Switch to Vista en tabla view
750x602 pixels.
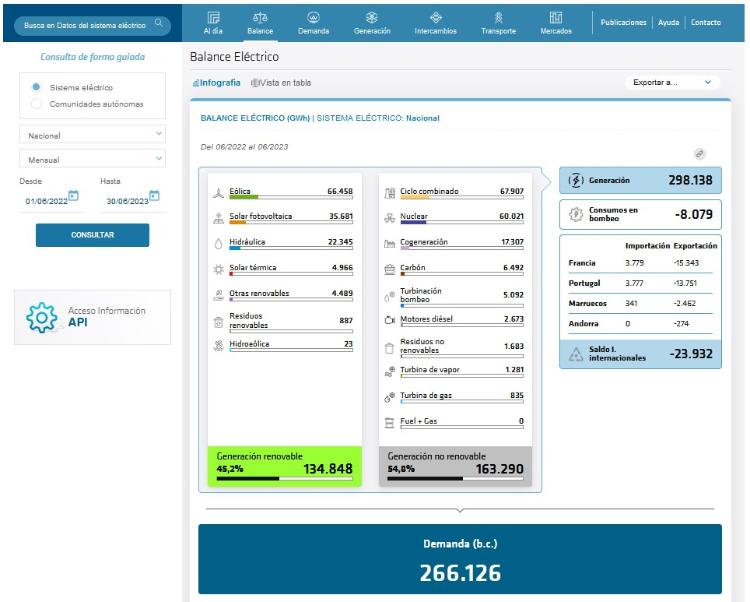coord(282,83)
